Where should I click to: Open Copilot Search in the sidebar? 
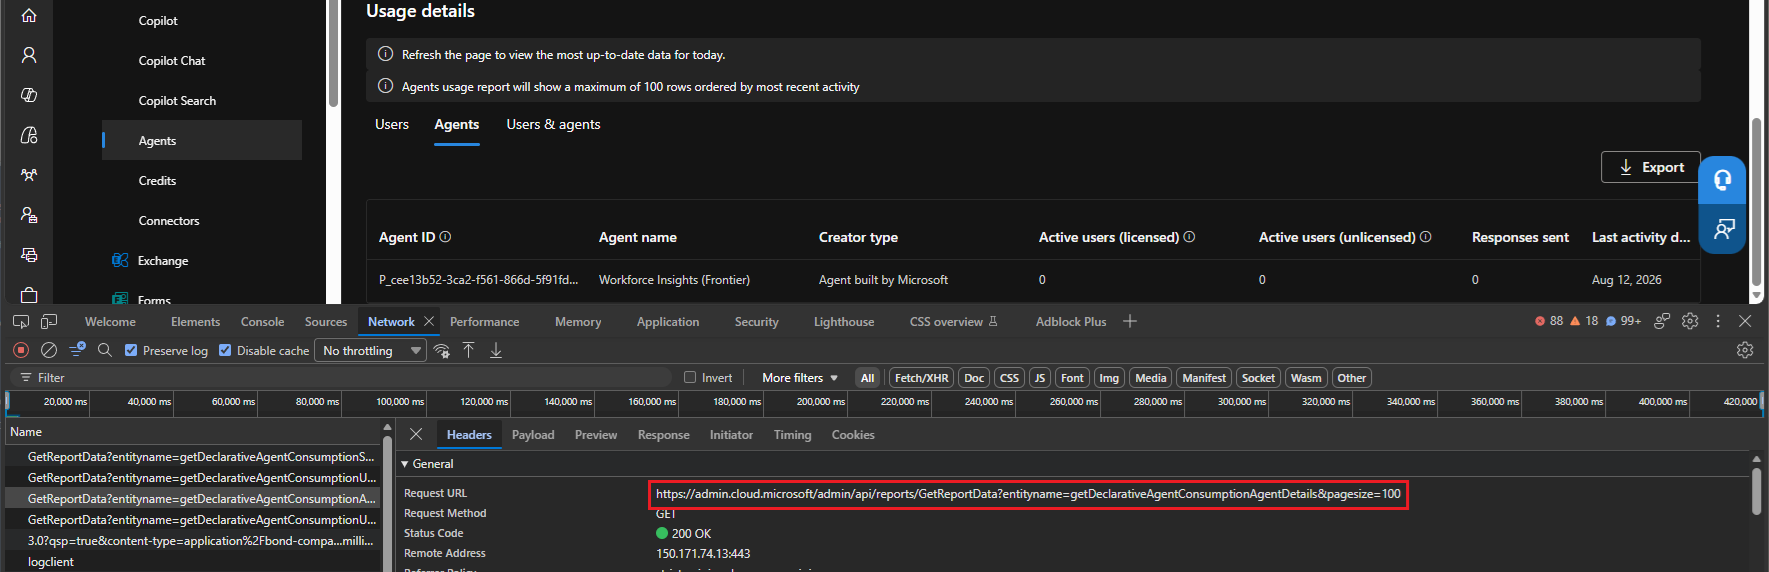tap(177, 101)
